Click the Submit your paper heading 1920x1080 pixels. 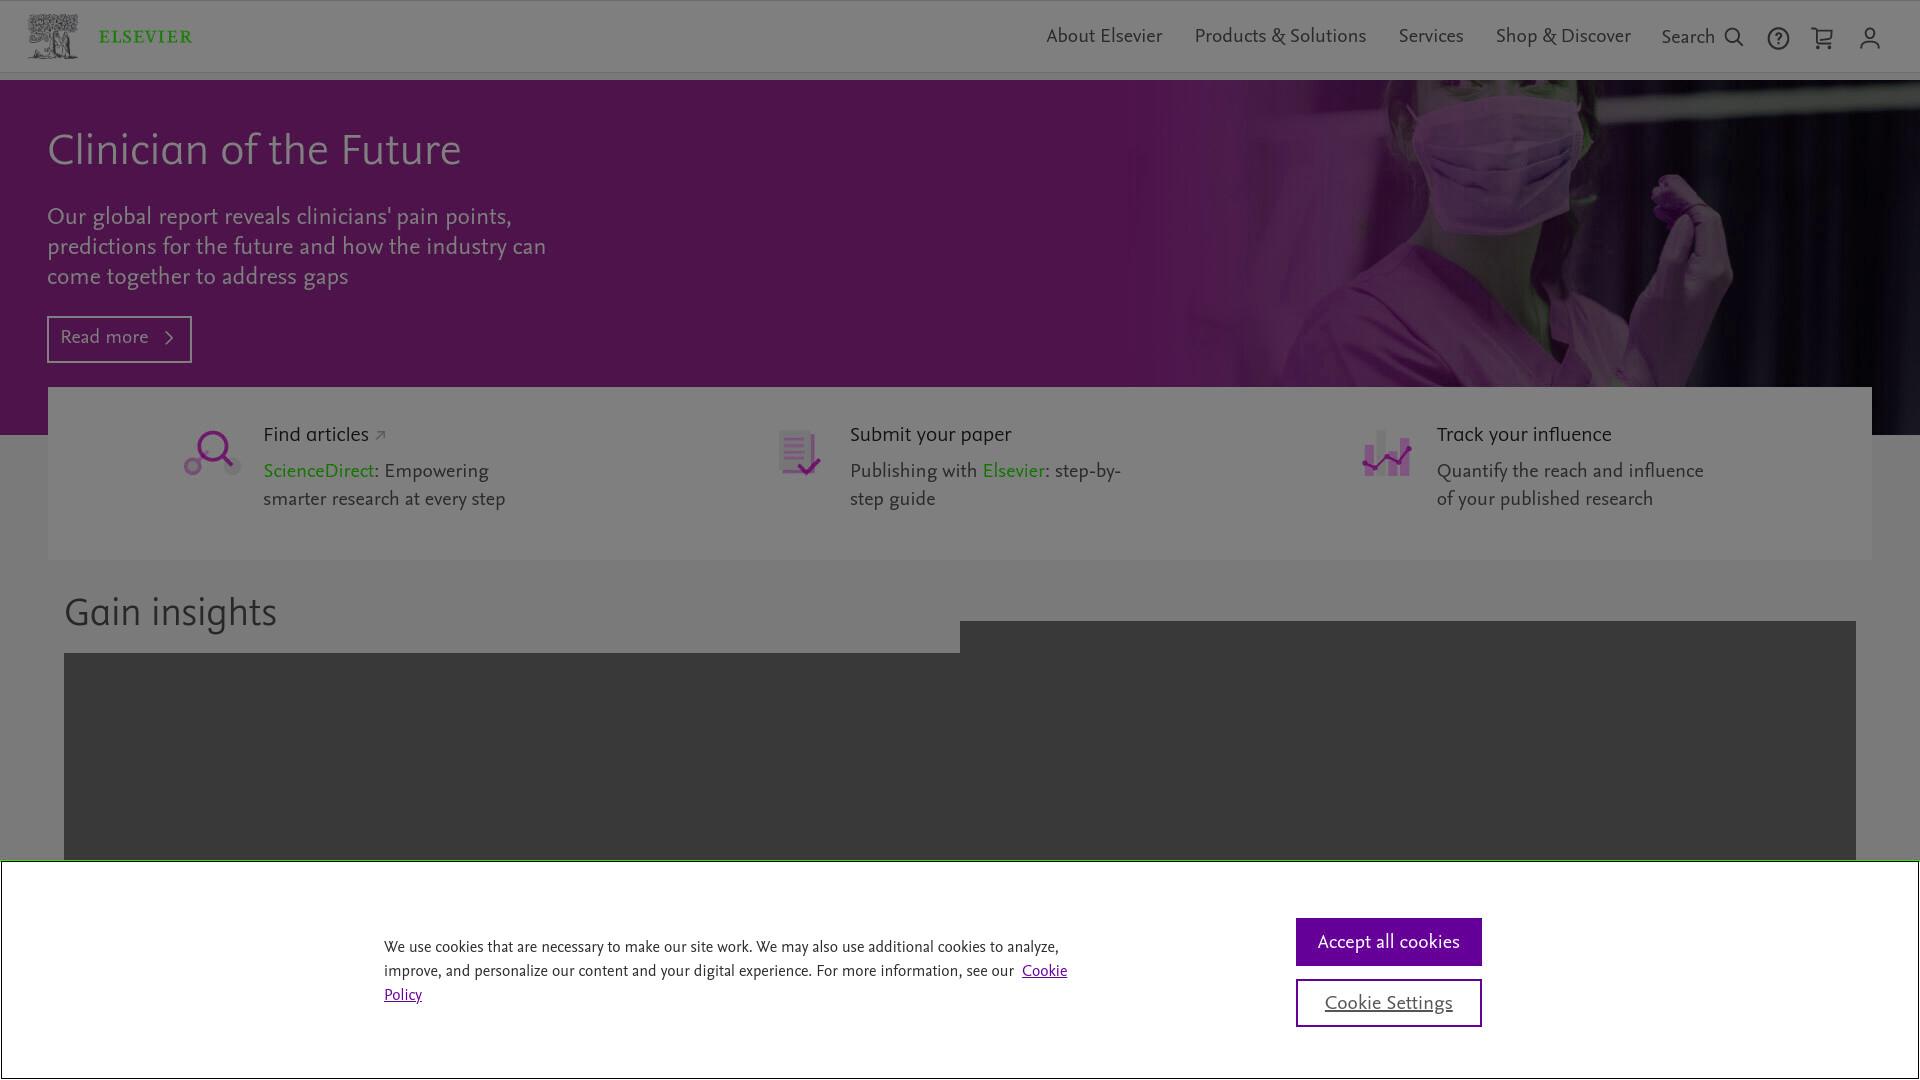tap(930, 436)
